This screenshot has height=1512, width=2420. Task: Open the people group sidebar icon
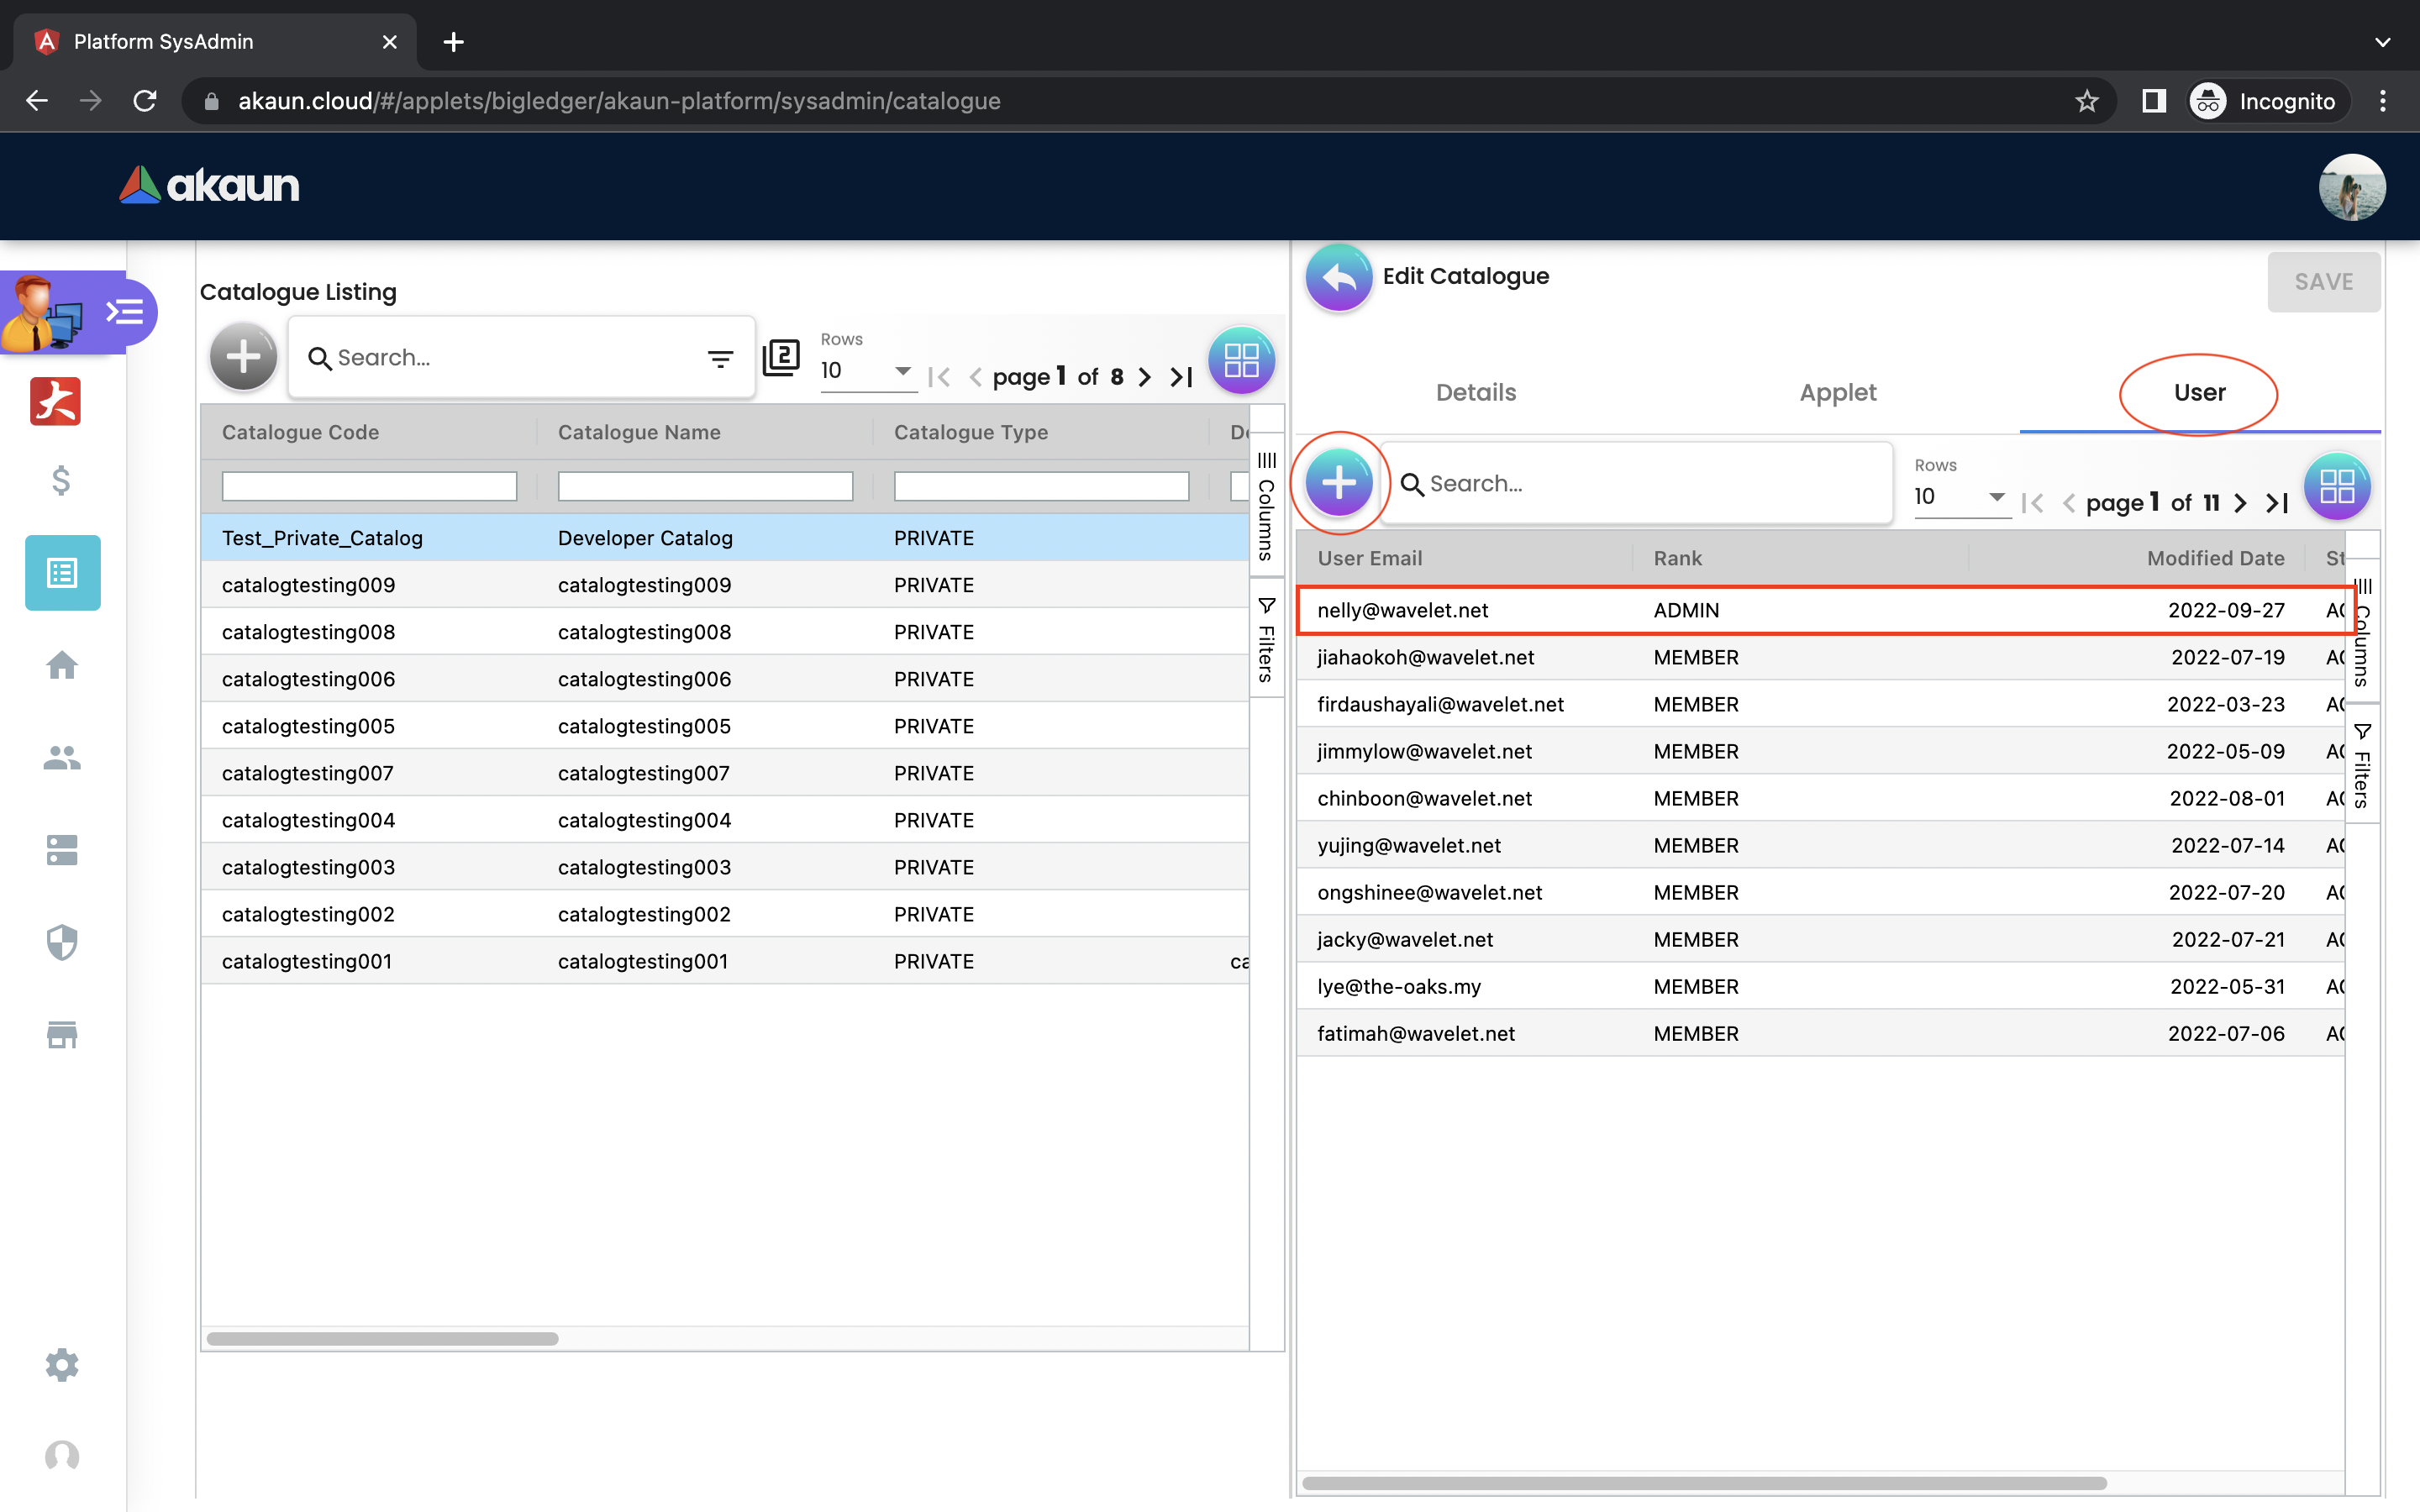point(62,758)
